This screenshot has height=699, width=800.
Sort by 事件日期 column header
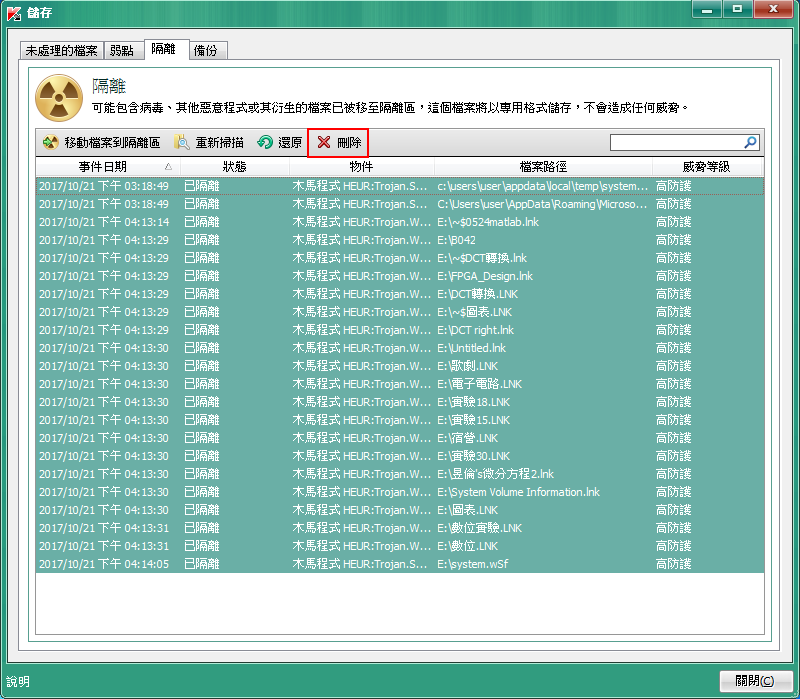[x=102, y=166]
